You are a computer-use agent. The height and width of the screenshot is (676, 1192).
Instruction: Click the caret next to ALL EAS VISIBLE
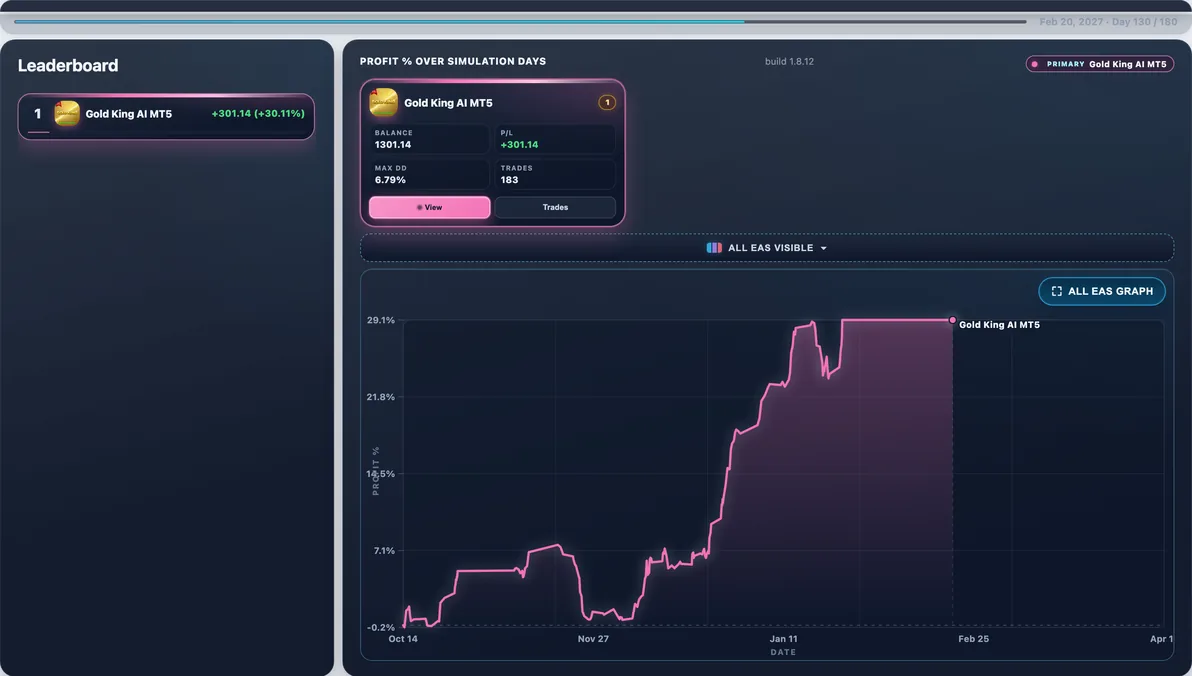(x=823, y=249)
